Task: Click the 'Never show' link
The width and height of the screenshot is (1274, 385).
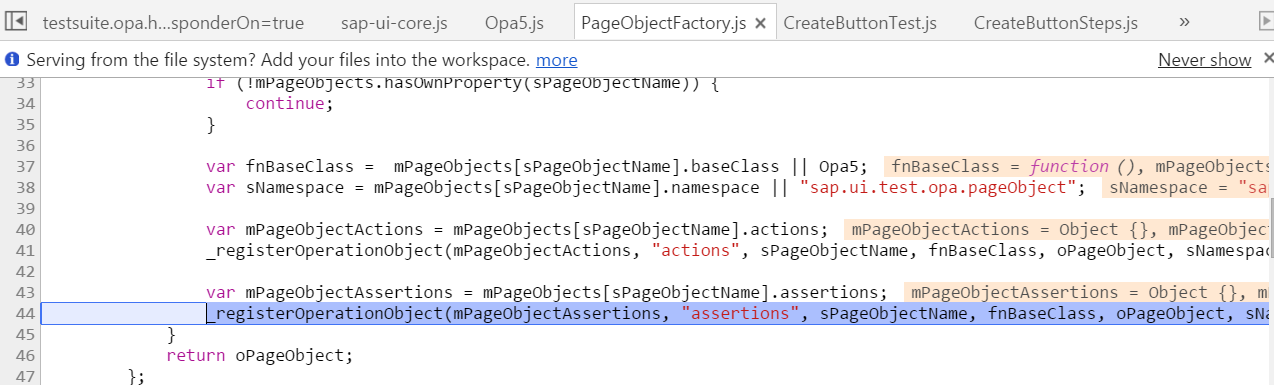Action: 1204,60
